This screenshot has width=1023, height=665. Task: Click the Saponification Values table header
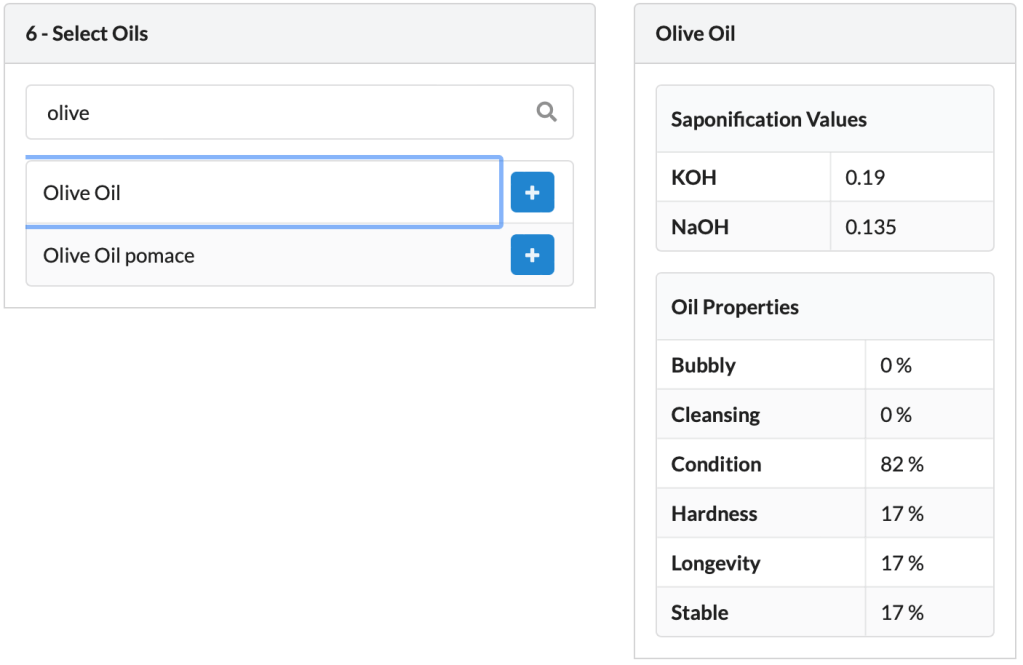coord(768,120)
